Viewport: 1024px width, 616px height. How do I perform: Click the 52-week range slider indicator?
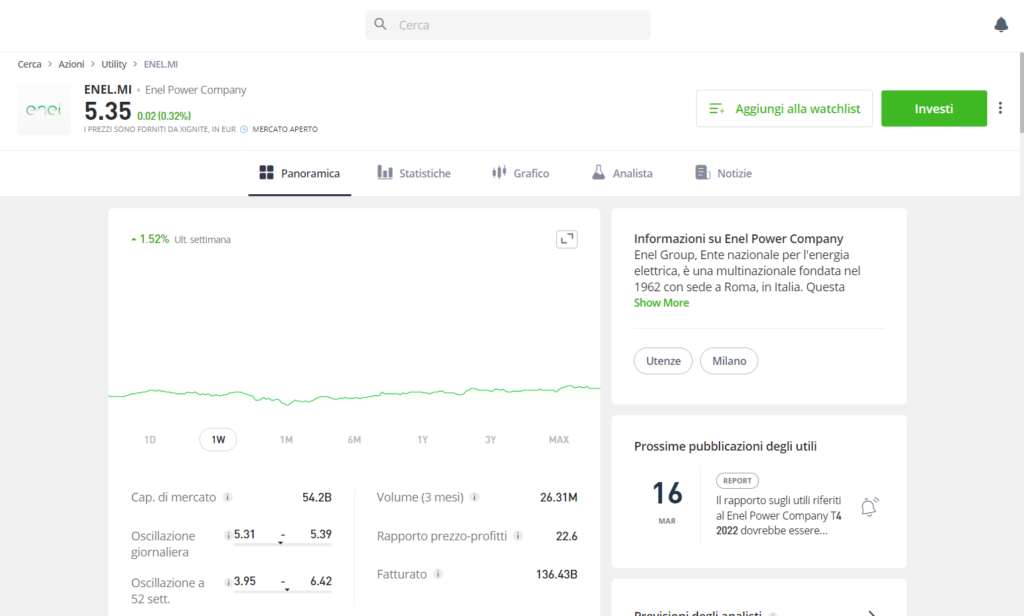tap(287, 589)
